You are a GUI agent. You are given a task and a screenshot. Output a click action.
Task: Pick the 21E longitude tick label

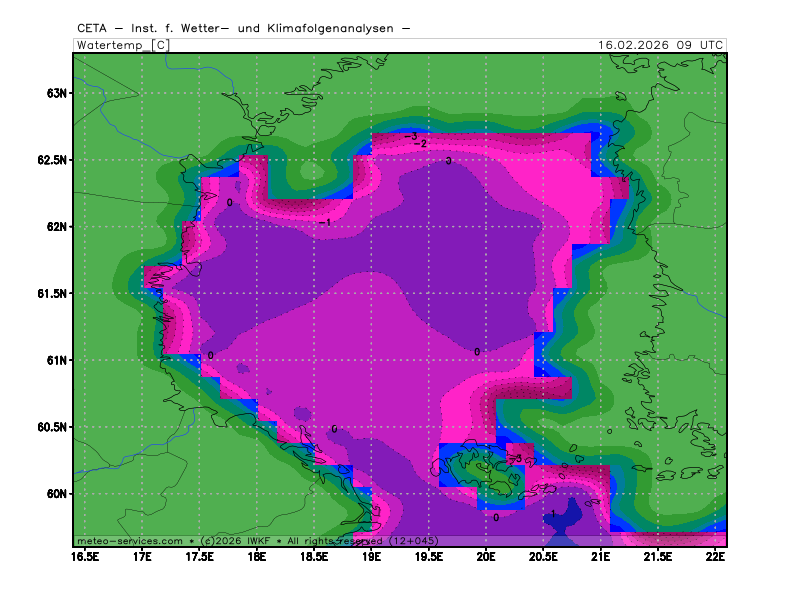click(601, 556)
